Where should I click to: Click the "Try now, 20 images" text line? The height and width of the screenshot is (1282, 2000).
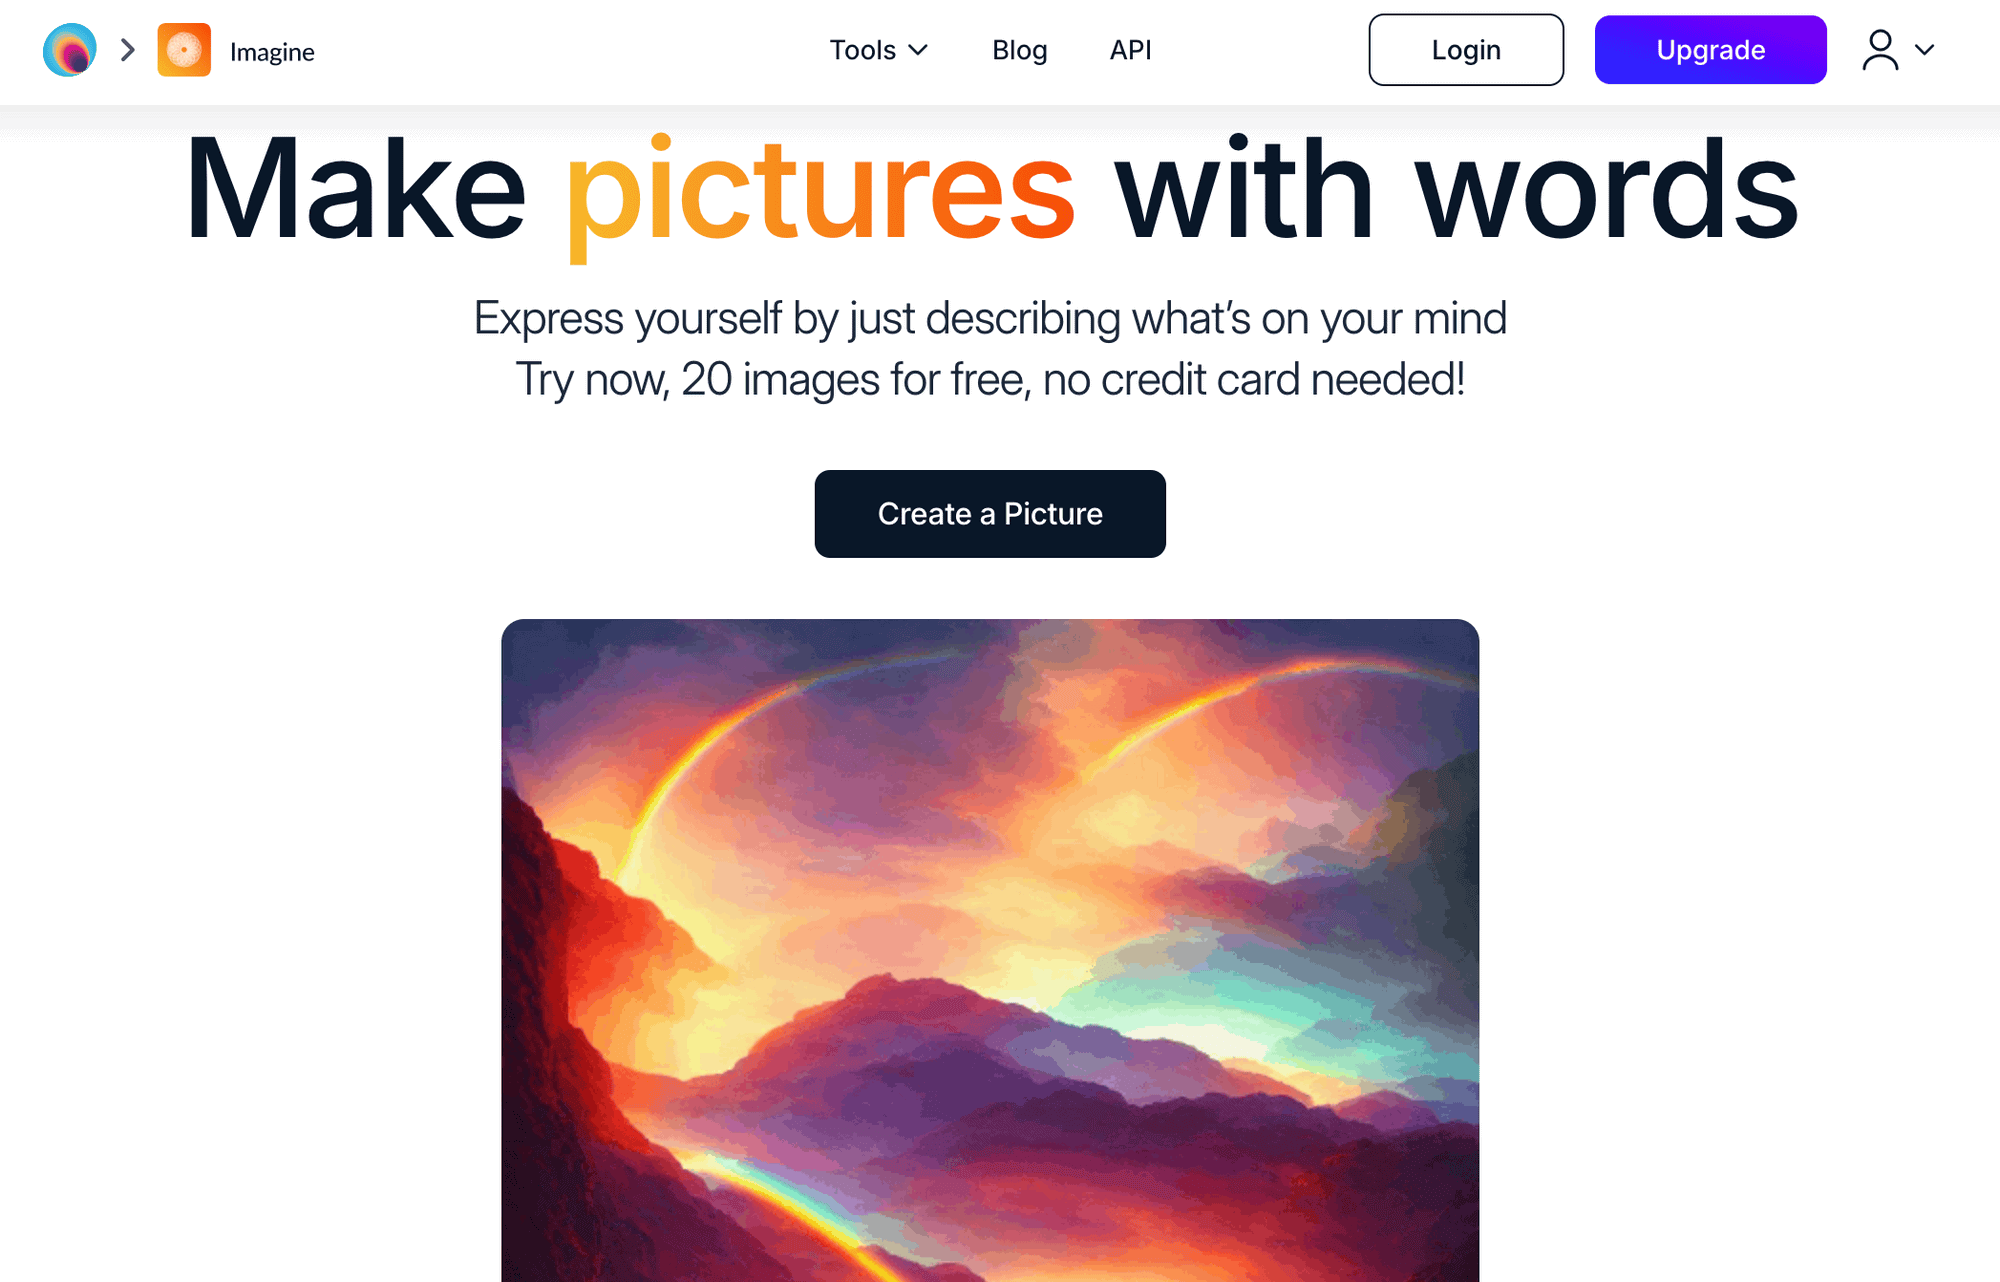[x=990, y=380]
